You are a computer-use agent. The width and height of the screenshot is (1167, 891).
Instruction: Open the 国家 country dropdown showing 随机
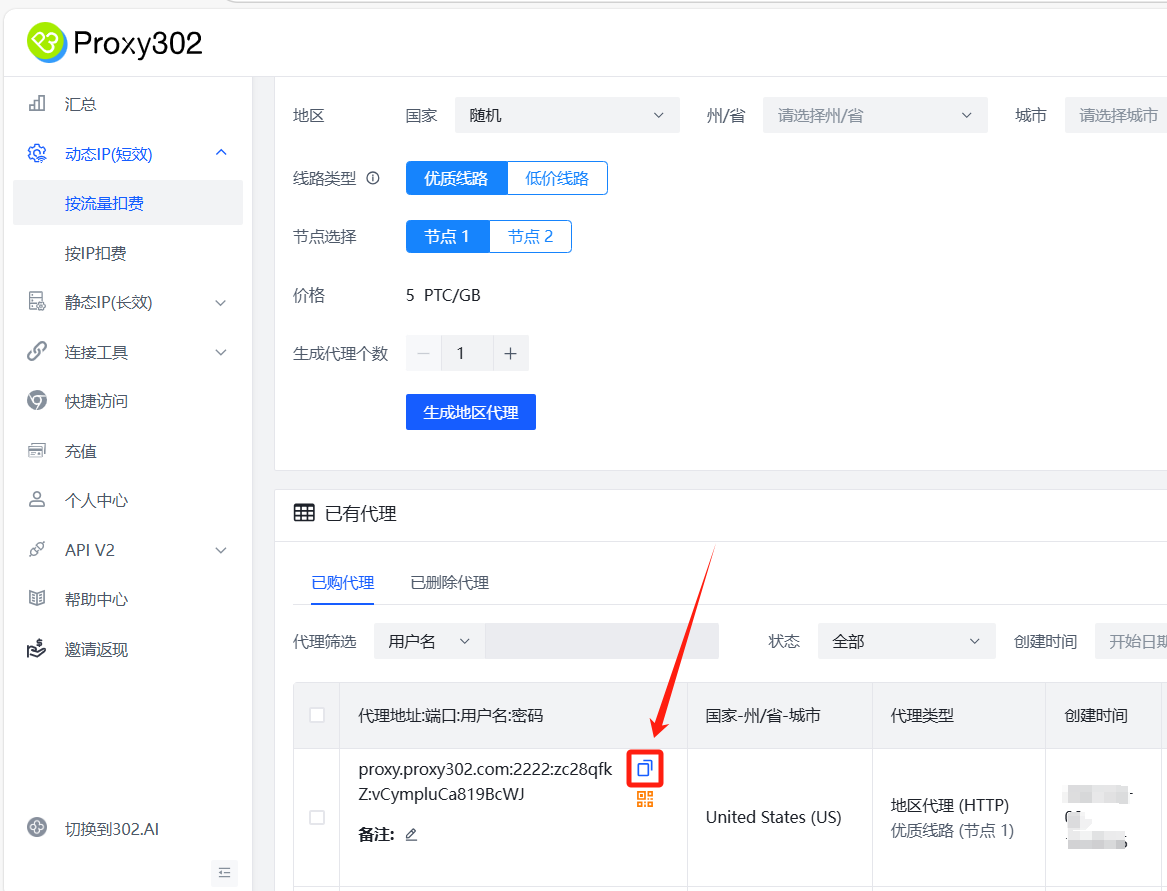coord(567,115)
